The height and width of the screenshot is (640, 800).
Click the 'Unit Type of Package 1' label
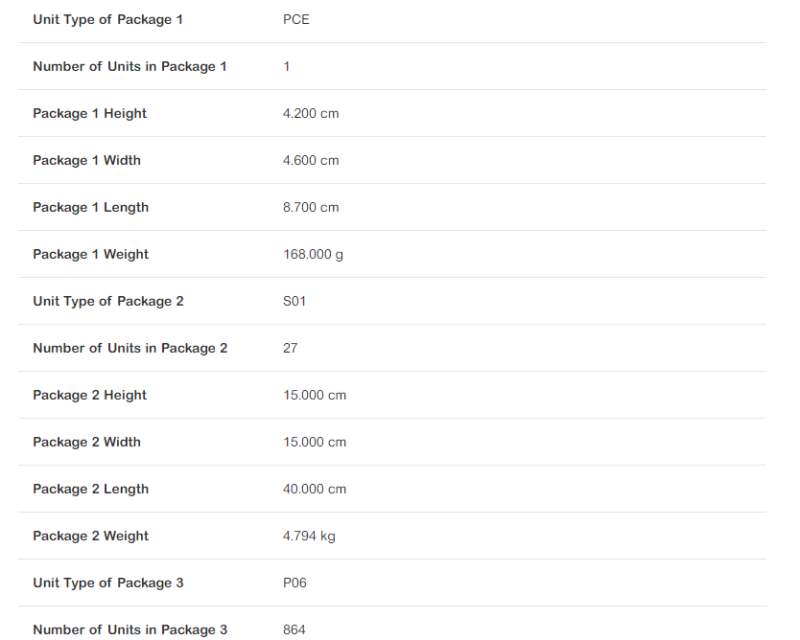(108, 20)
